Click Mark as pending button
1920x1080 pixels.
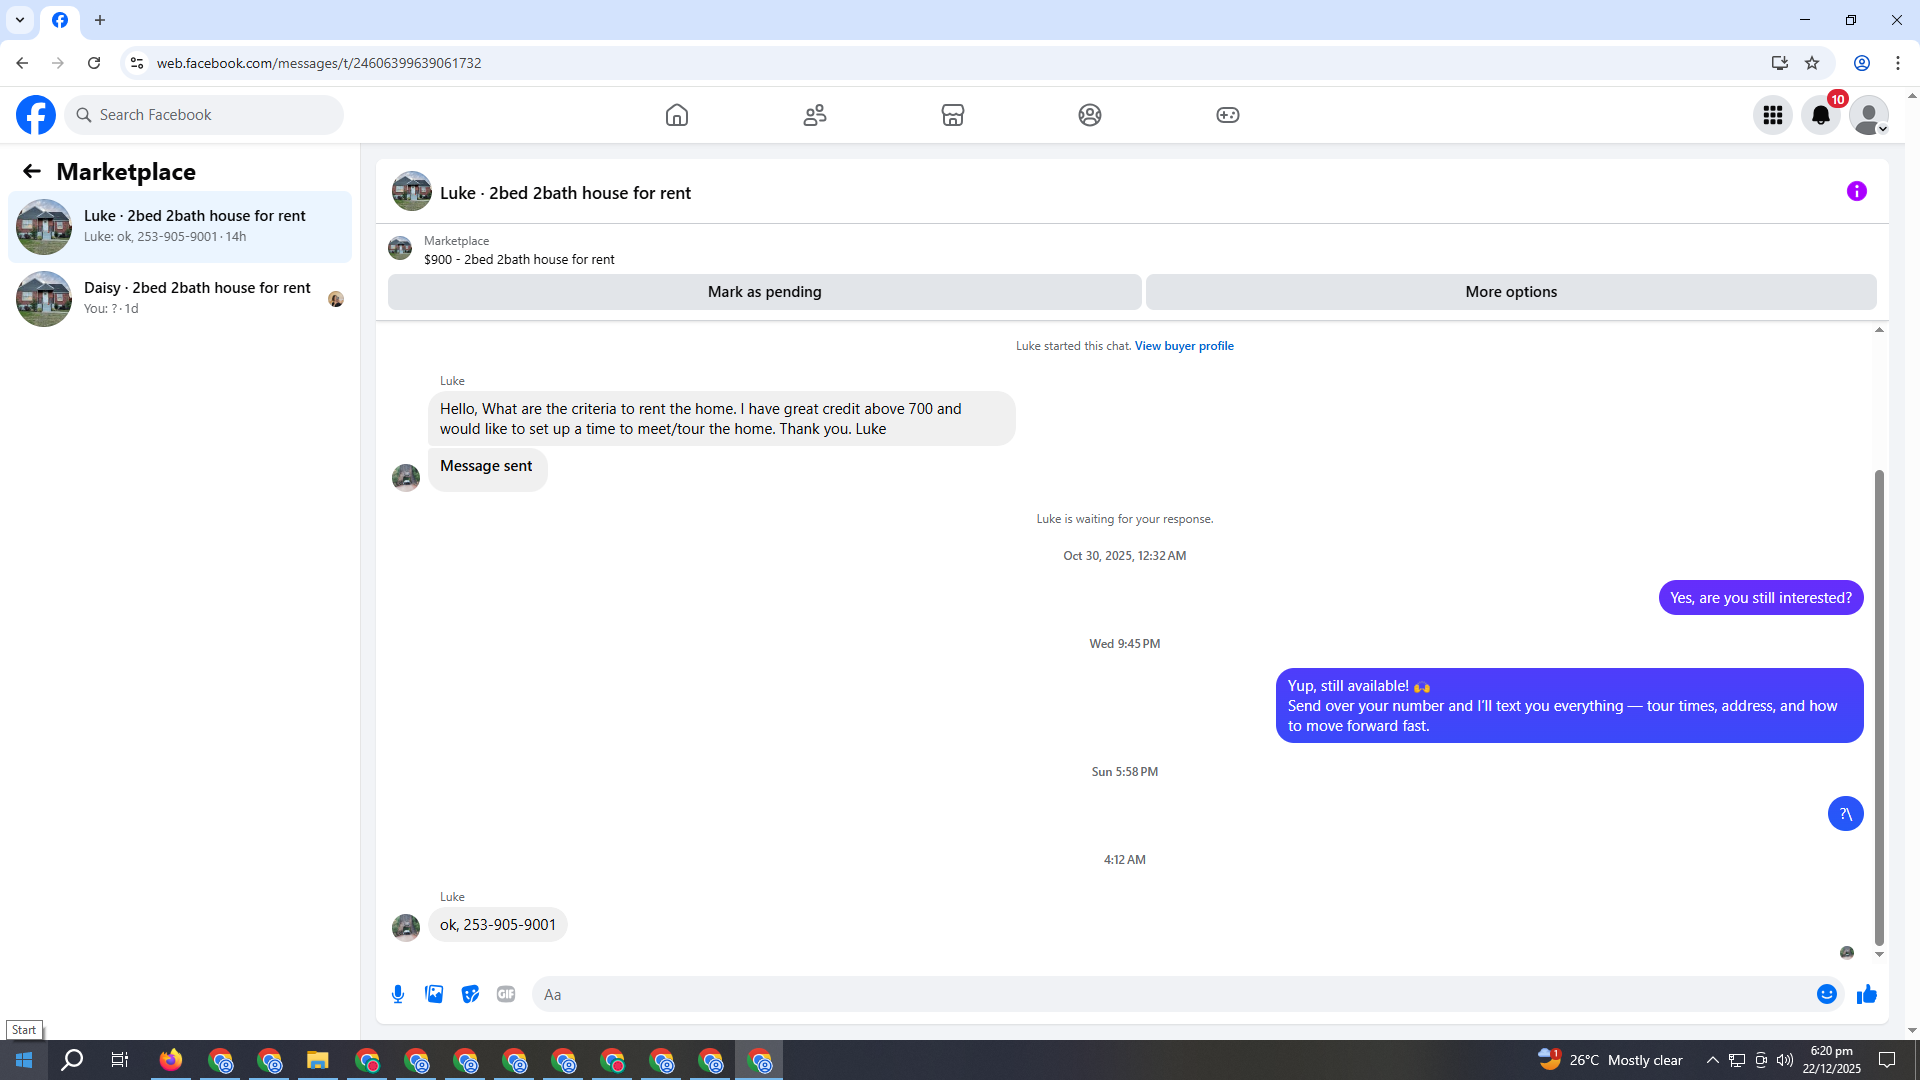click(x=764, y=292)
